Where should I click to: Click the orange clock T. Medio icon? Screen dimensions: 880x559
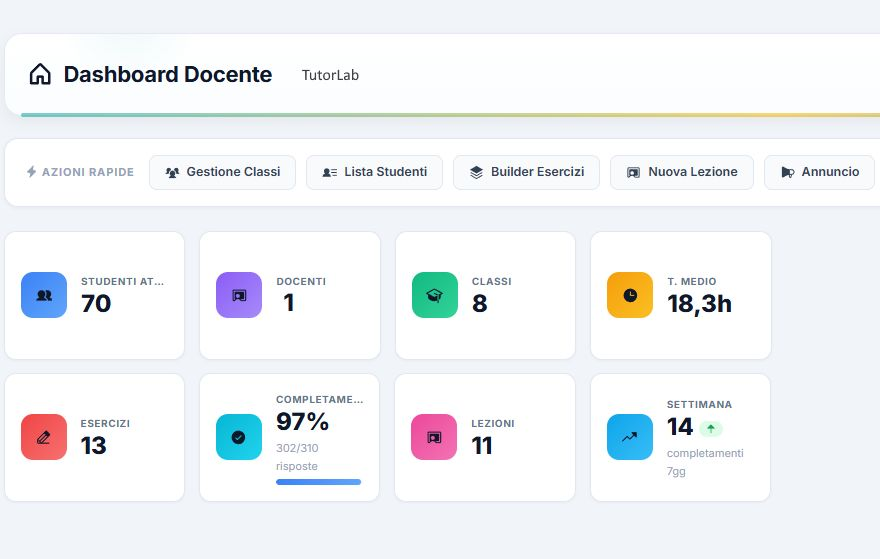pyautogui.click(x=630, y=295)
